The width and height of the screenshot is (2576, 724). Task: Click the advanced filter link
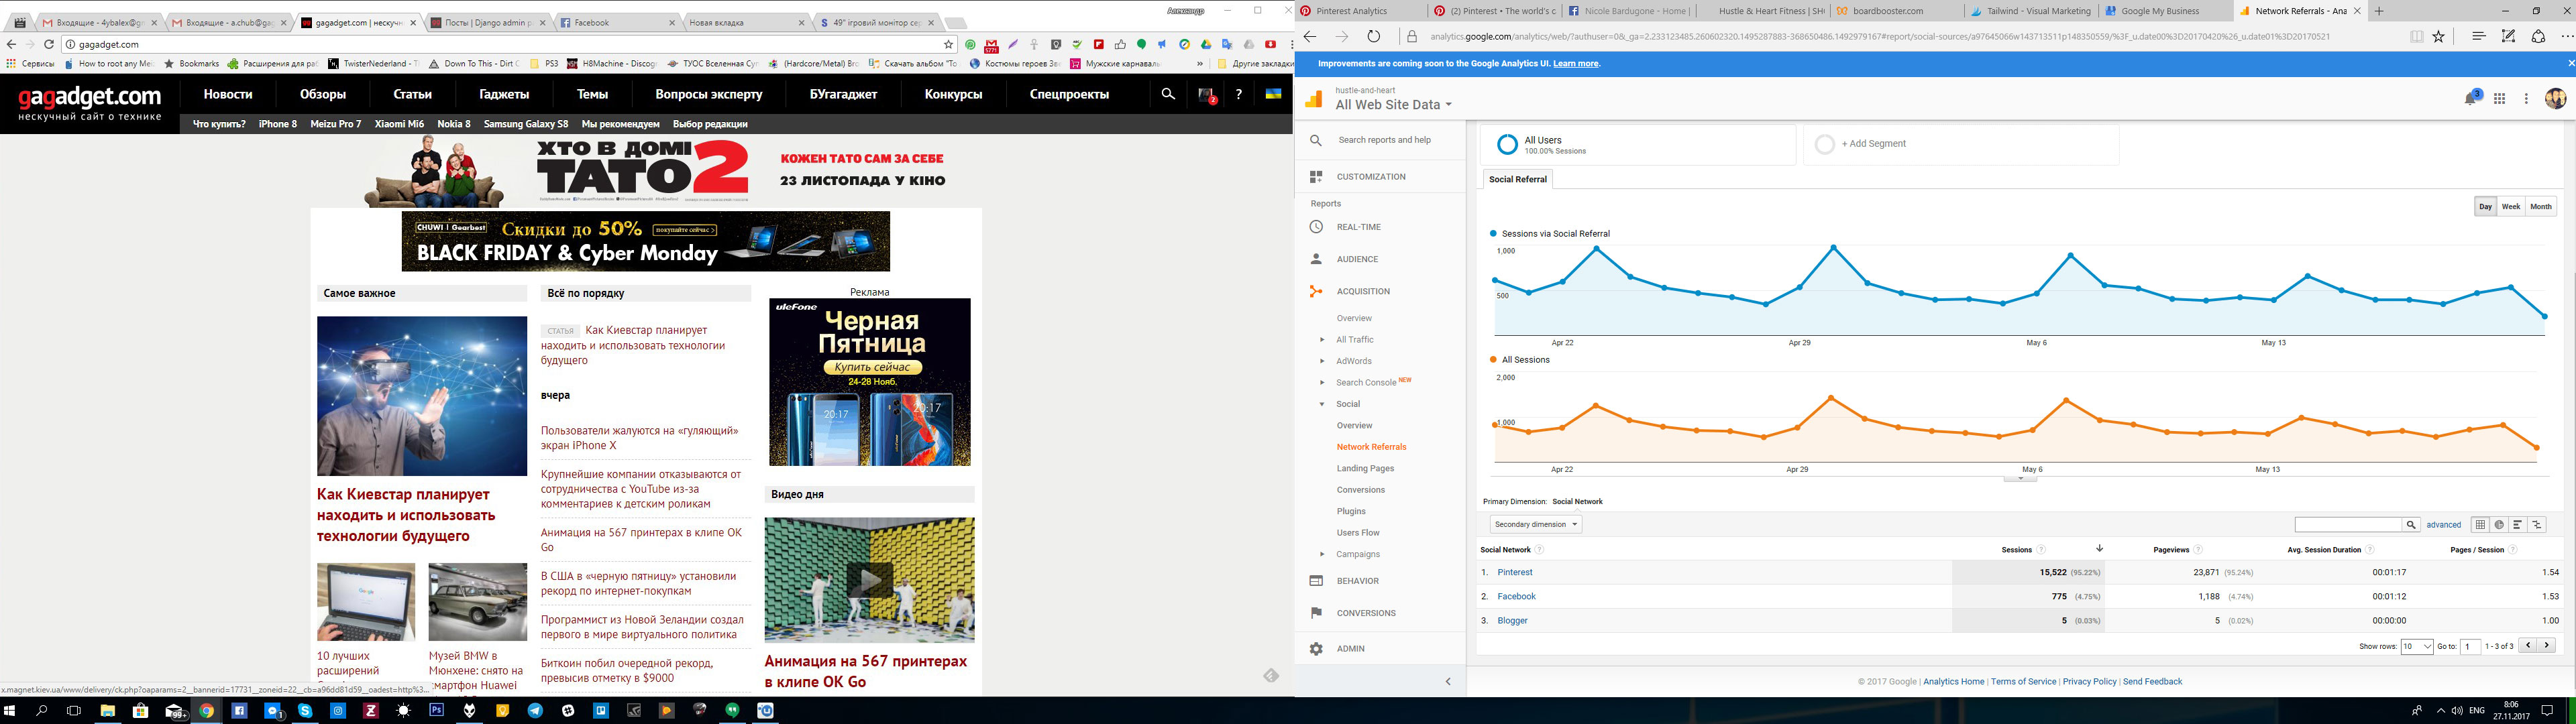point(2443,525)
